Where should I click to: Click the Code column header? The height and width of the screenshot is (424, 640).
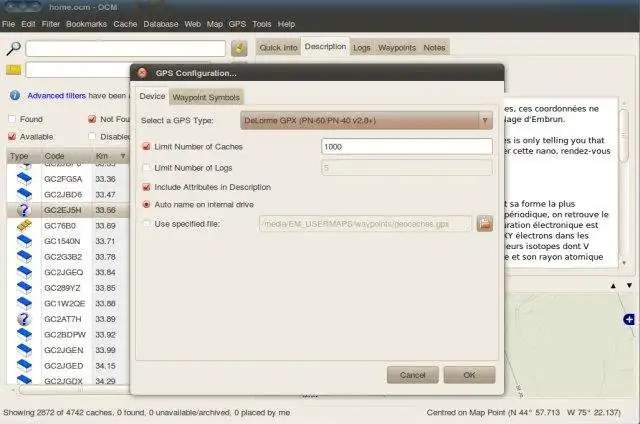(66, 156)
